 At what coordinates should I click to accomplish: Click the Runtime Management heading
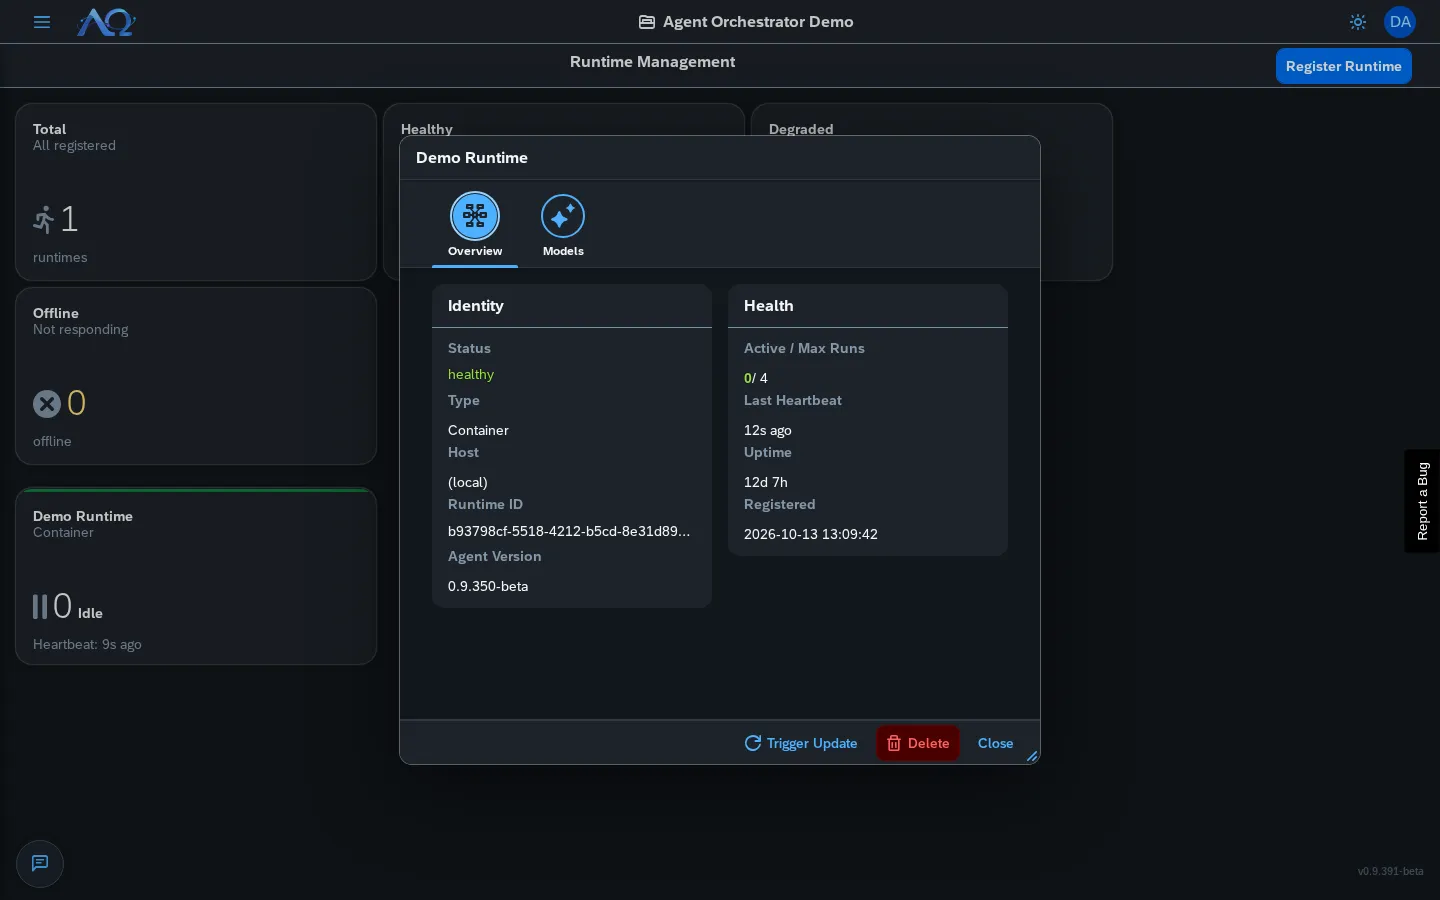coord(652,62)
